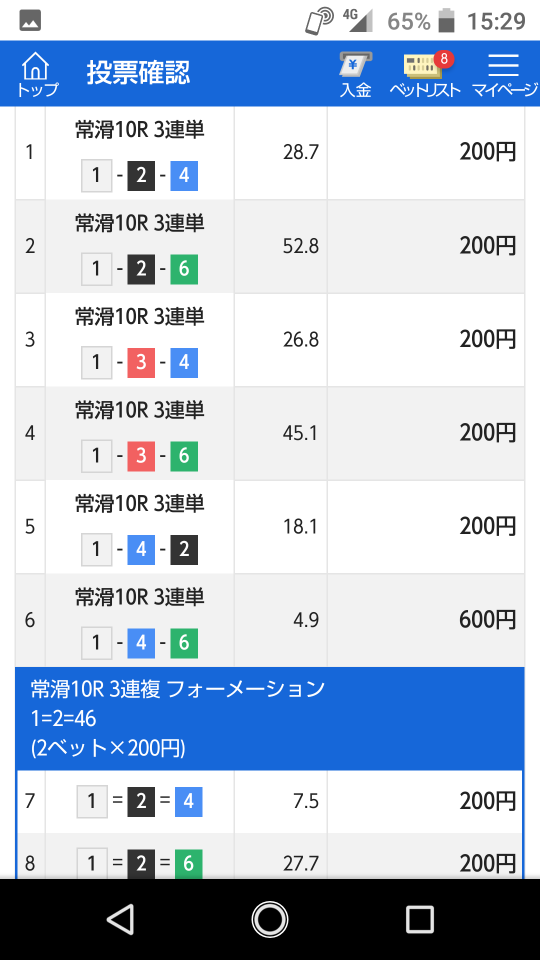Tap the image notification icon in status bar
Screen dimensions: 540x960
(30, 21)
